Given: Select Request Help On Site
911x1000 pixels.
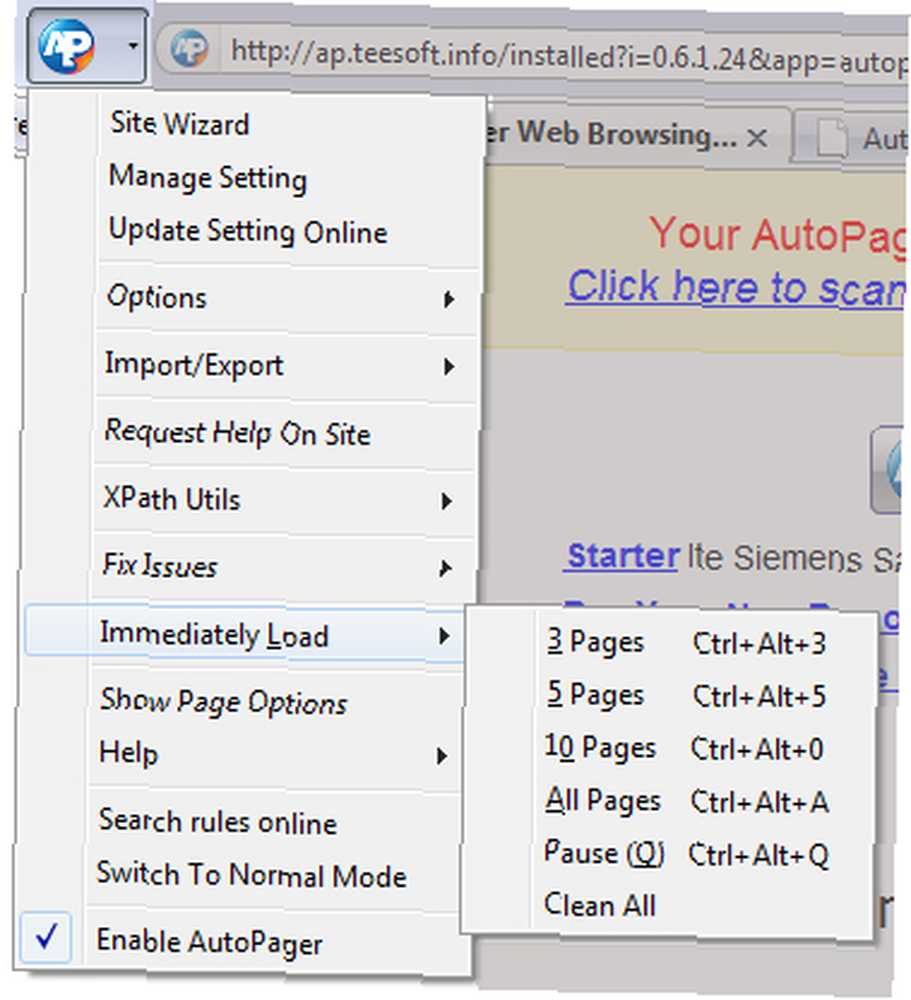Looking at the screenshot, I should (x=237, y=433).
